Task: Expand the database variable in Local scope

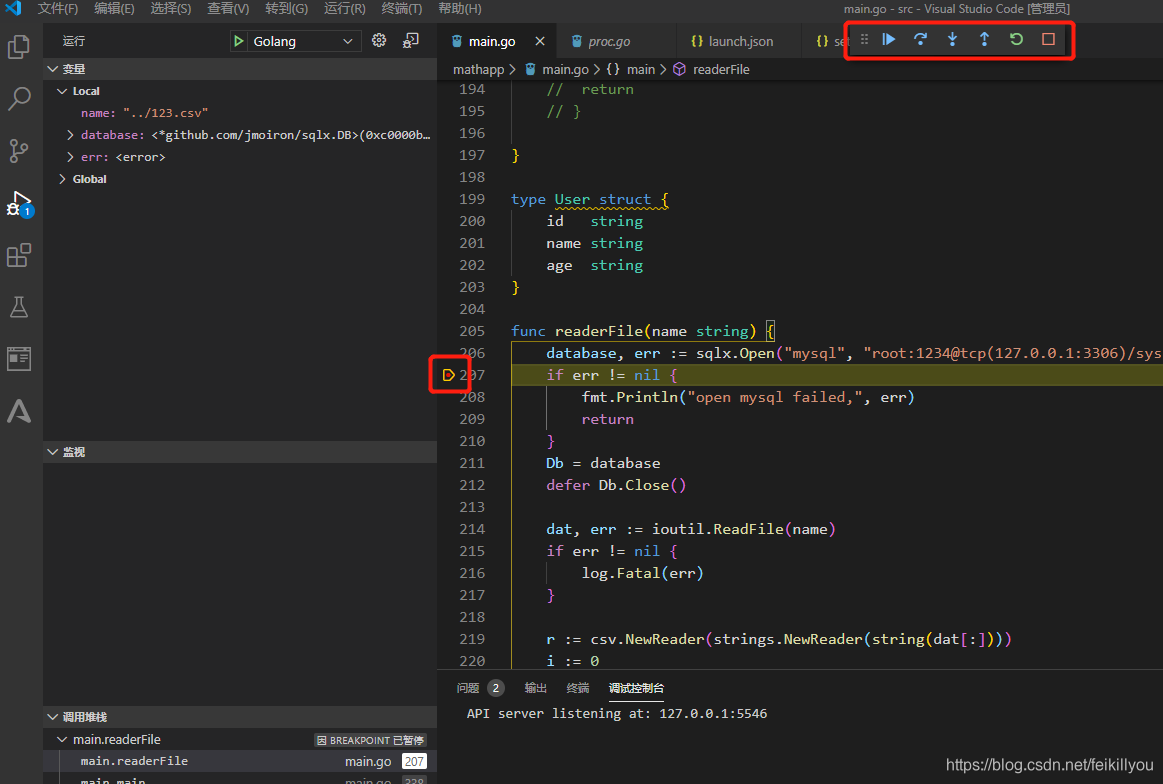Action: [x=71, y=134]
